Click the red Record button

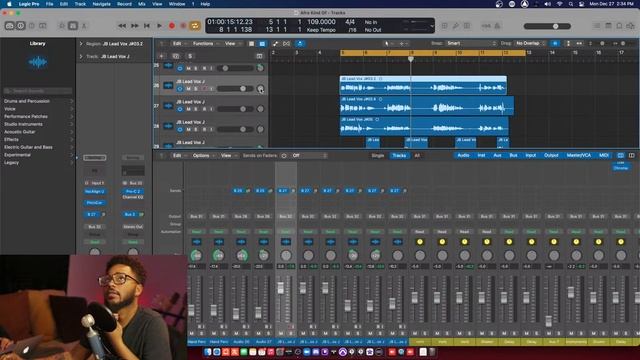coord(172,26)
